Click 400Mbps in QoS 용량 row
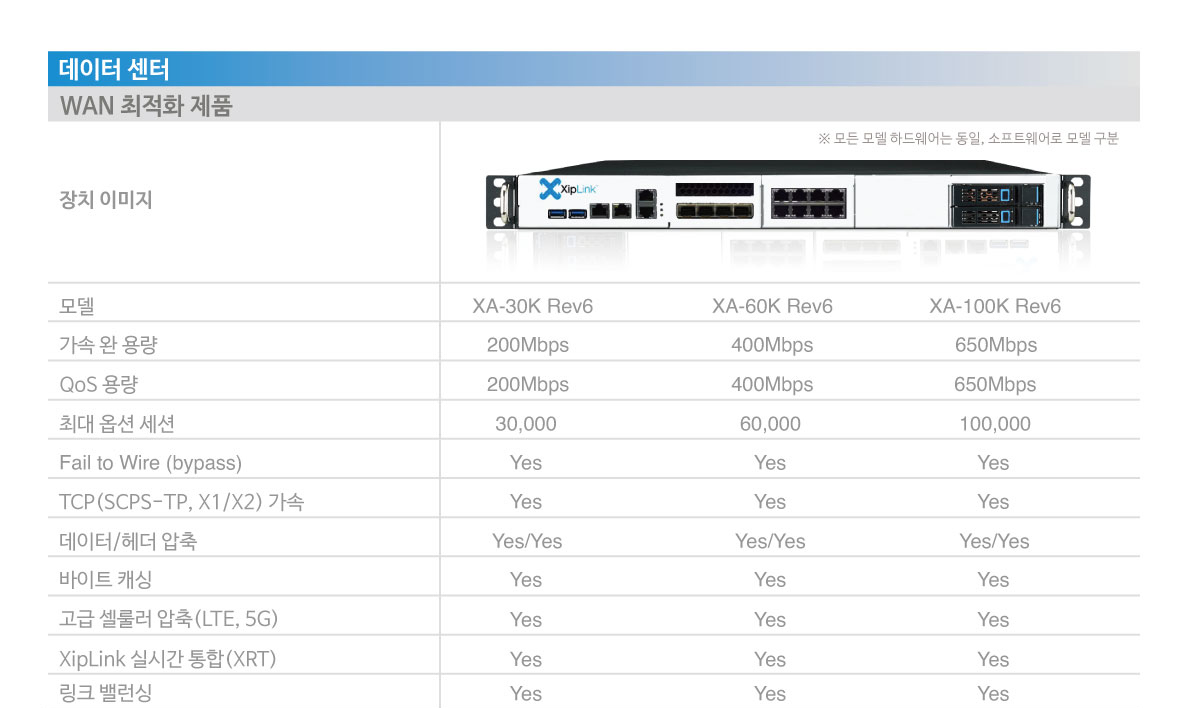 point(772,385)
